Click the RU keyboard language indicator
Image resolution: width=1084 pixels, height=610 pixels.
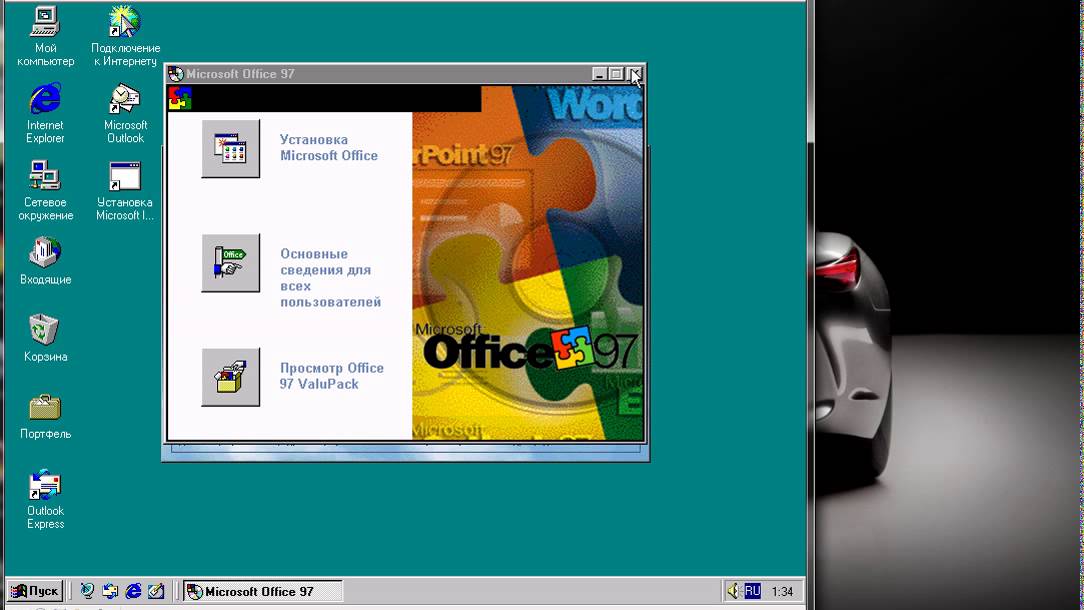[752, 591]
